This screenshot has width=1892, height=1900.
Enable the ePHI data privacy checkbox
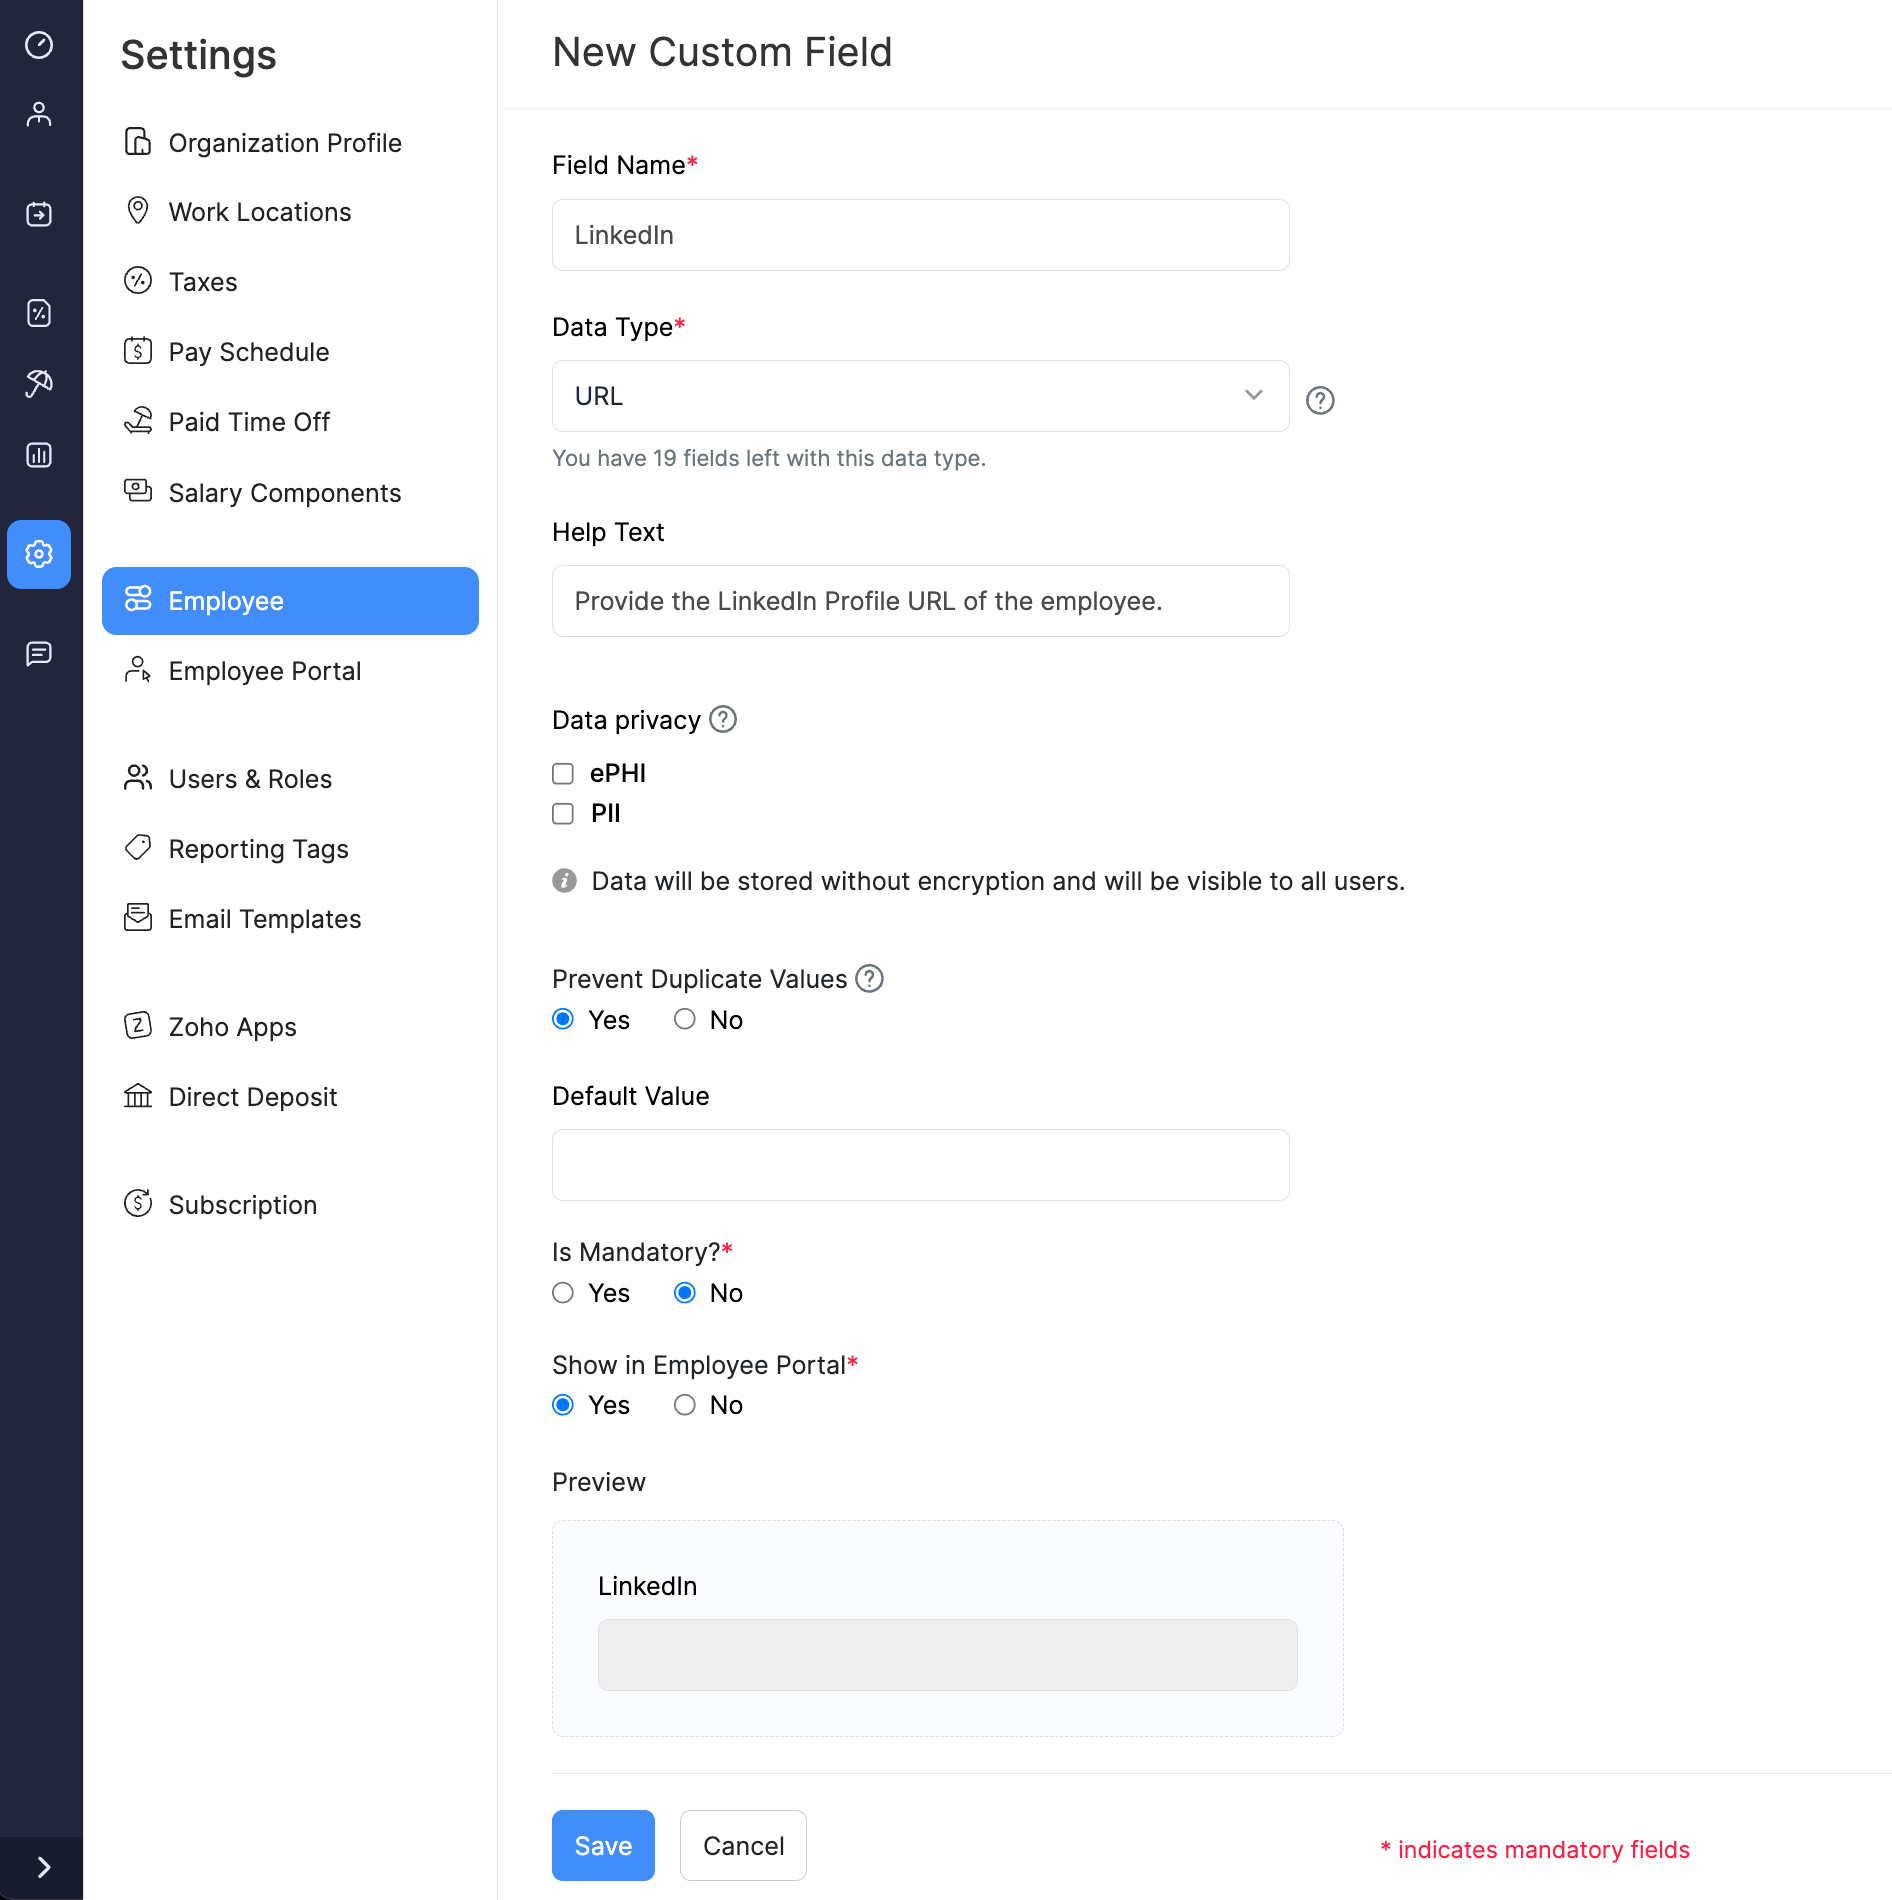coord(563,773)
